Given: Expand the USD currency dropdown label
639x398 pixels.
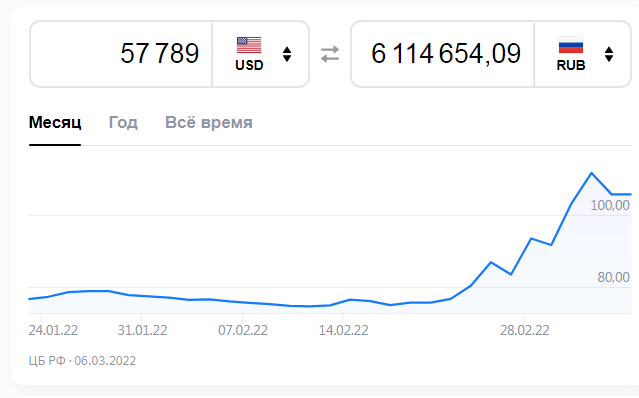Looking at the screenshot, I should point(249,65).
